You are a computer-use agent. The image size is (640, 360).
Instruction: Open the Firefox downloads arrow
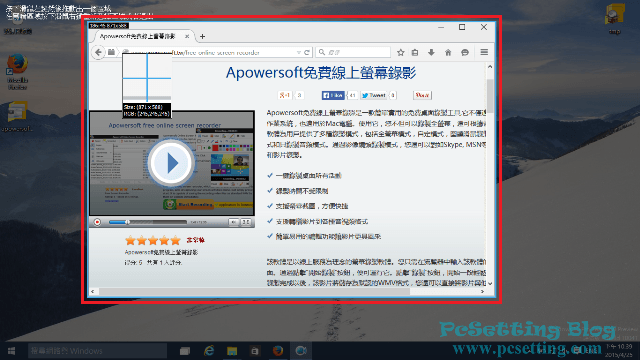point(431,52)
